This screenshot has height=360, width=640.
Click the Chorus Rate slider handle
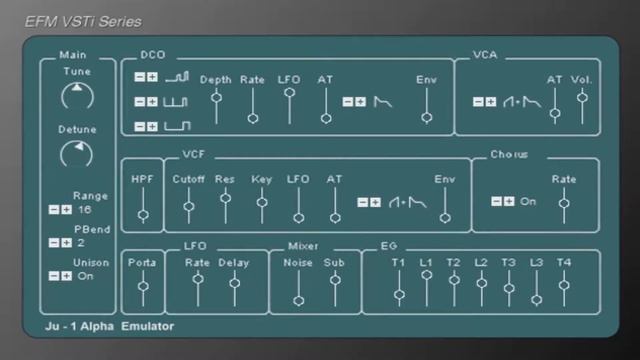564,203
